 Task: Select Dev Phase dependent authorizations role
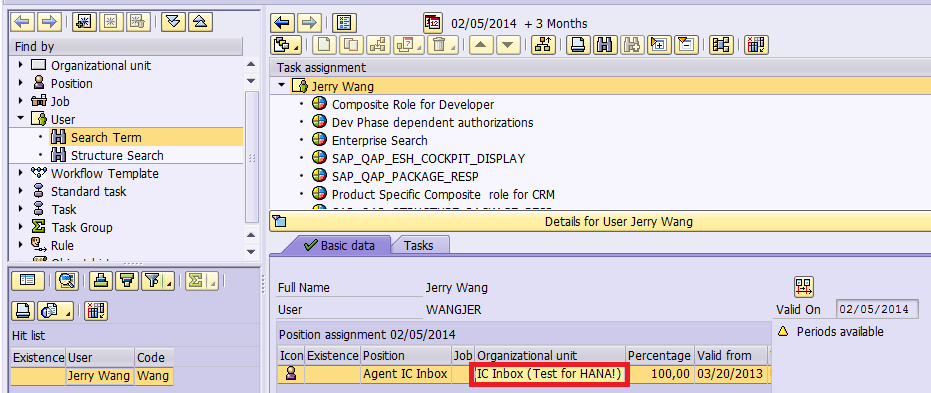click(432, 122)
